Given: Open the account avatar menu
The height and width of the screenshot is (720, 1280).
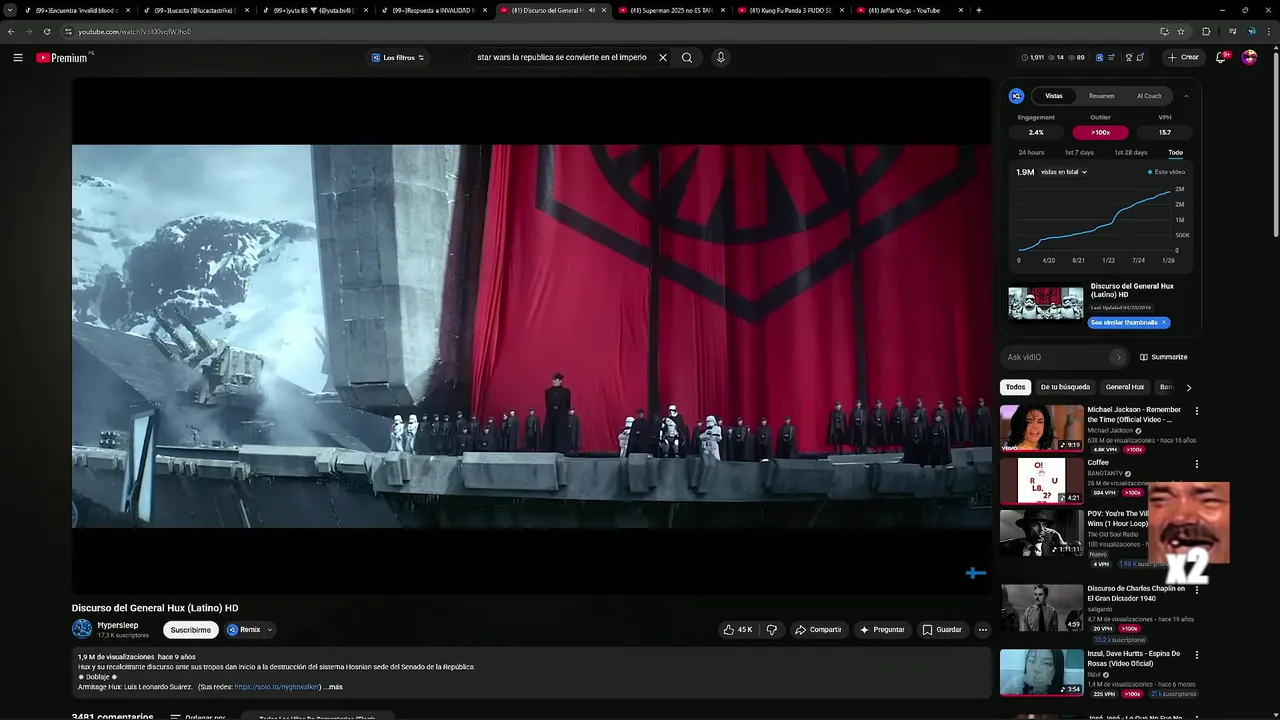Looking at the screenshot, I should pyautogui.click(x=1249, y=57).
